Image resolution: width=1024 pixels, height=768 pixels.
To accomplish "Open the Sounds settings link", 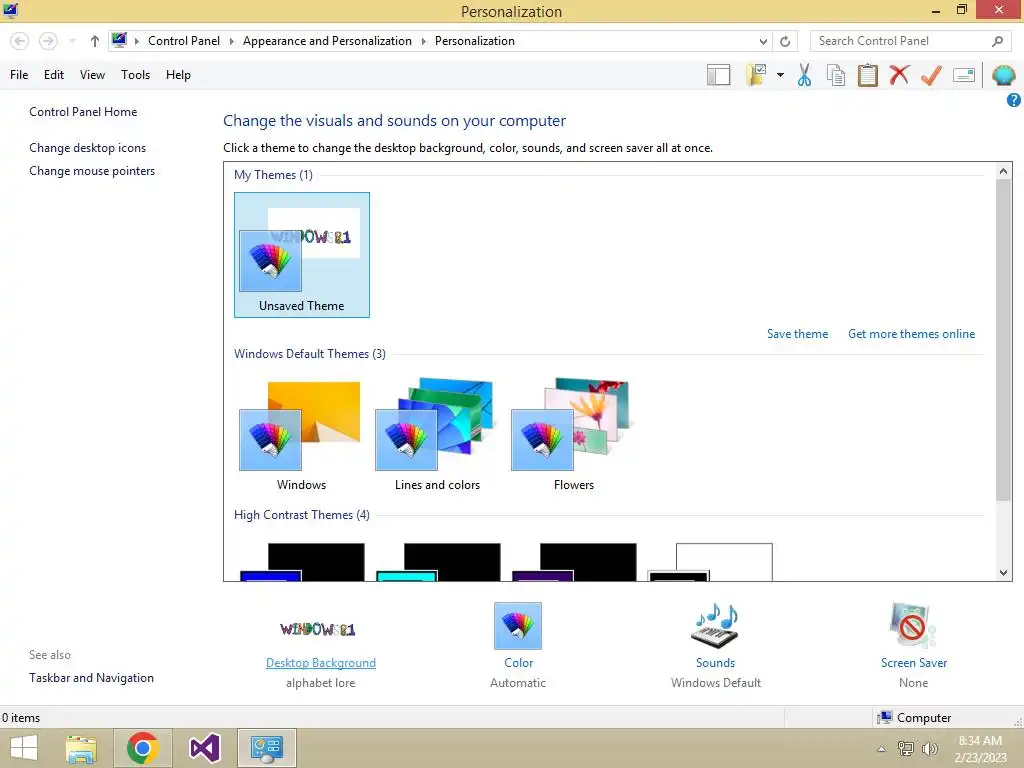I will tap(715, 663).
